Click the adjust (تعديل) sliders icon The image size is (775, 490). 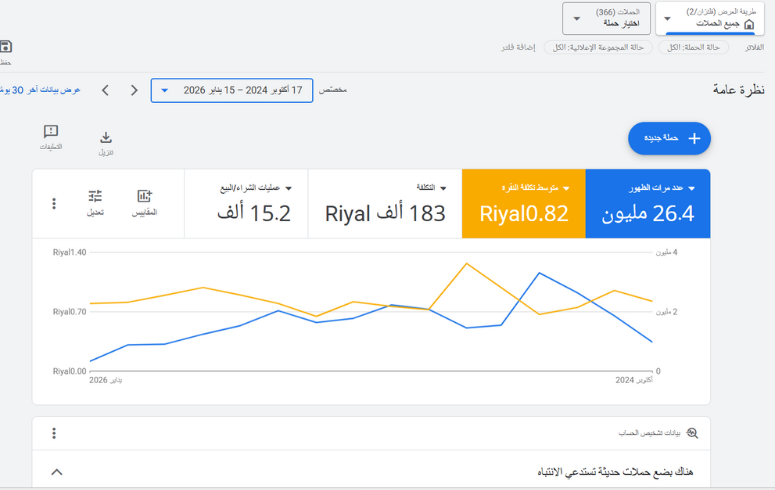pyautogui.click(x=95, y=197)
